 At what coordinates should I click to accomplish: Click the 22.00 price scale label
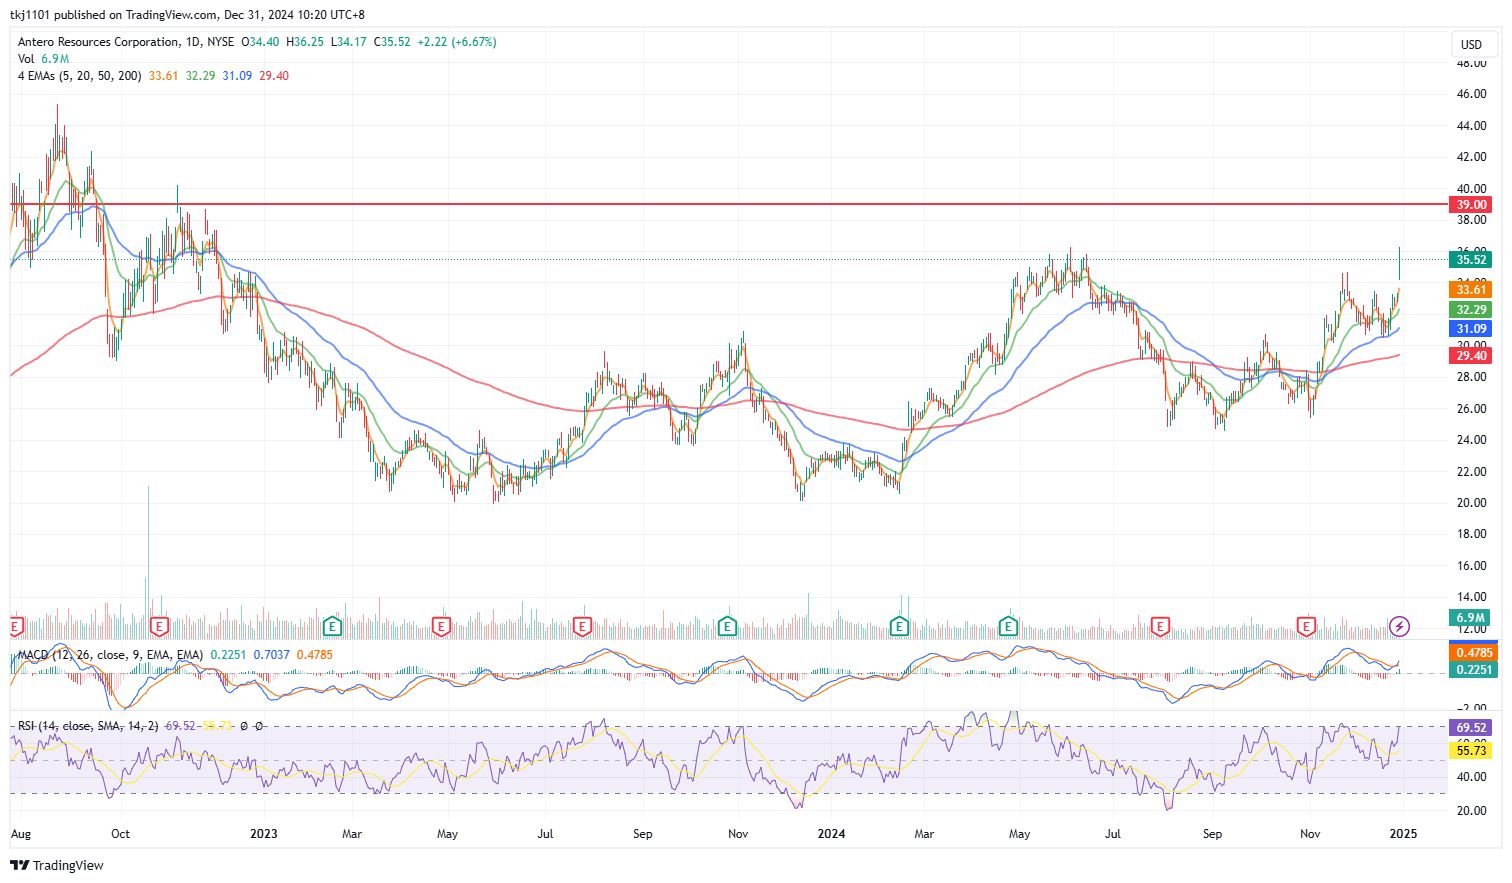(x=1471, y=472)
